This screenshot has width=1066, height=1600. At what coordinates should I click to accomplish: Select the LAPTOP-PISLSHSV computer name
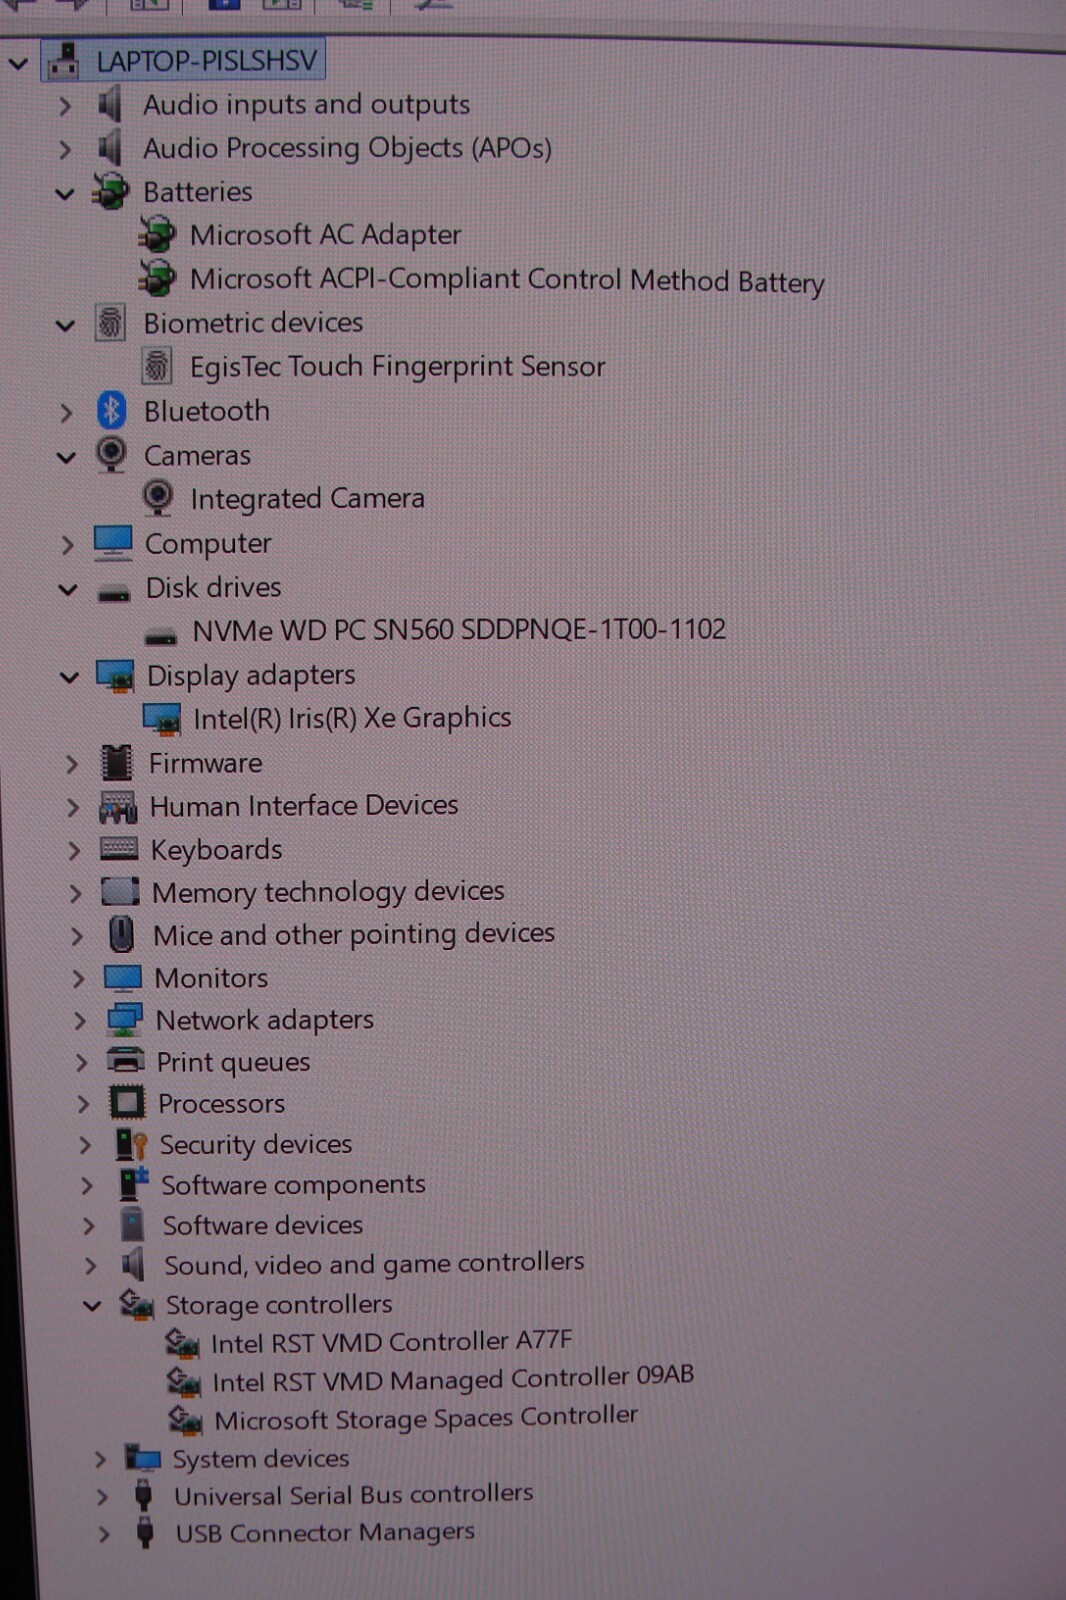[206, 60]
